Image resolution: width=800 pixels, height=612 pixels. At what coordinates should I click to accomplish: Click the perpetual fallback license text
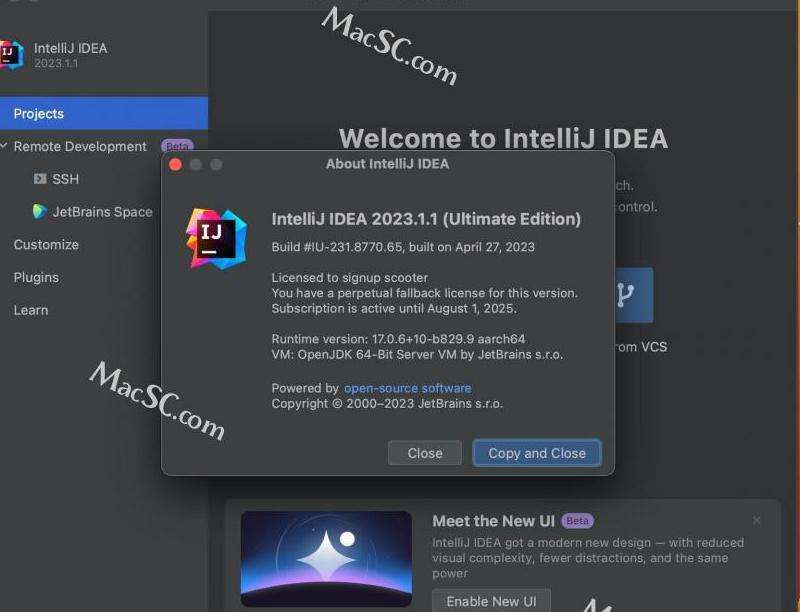pyautogui.click(x=424, y=293)
